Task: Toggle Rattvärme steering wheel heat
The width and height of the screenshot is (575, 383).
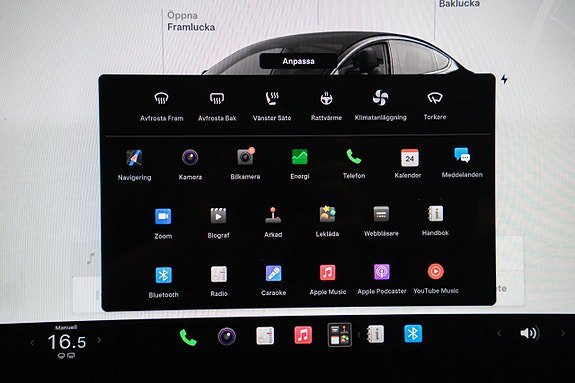Action: [x=326, y=106]
